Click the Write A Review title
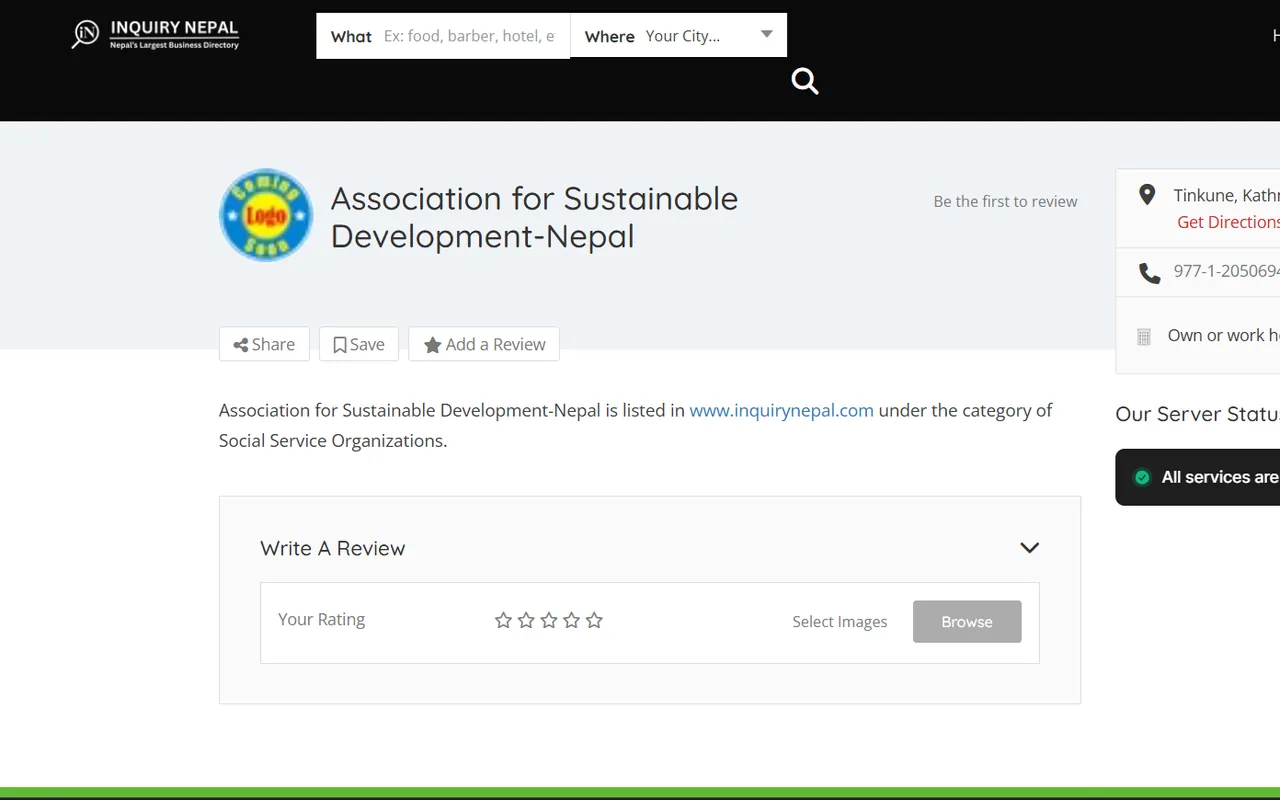Image resolution: width=1280 pixels, height=800 pixels. pyautogui.click(x=333, y=548)
